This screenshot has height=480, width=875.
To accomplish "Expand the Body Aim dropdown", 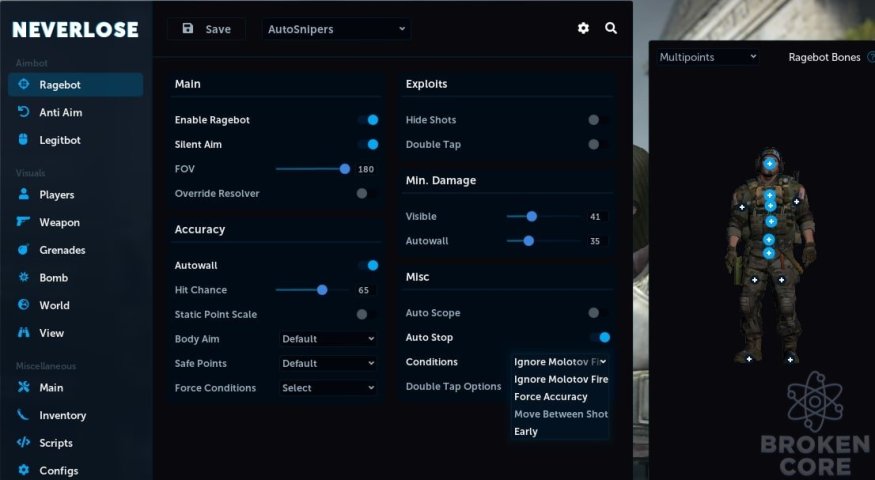I will pos(328,339).
